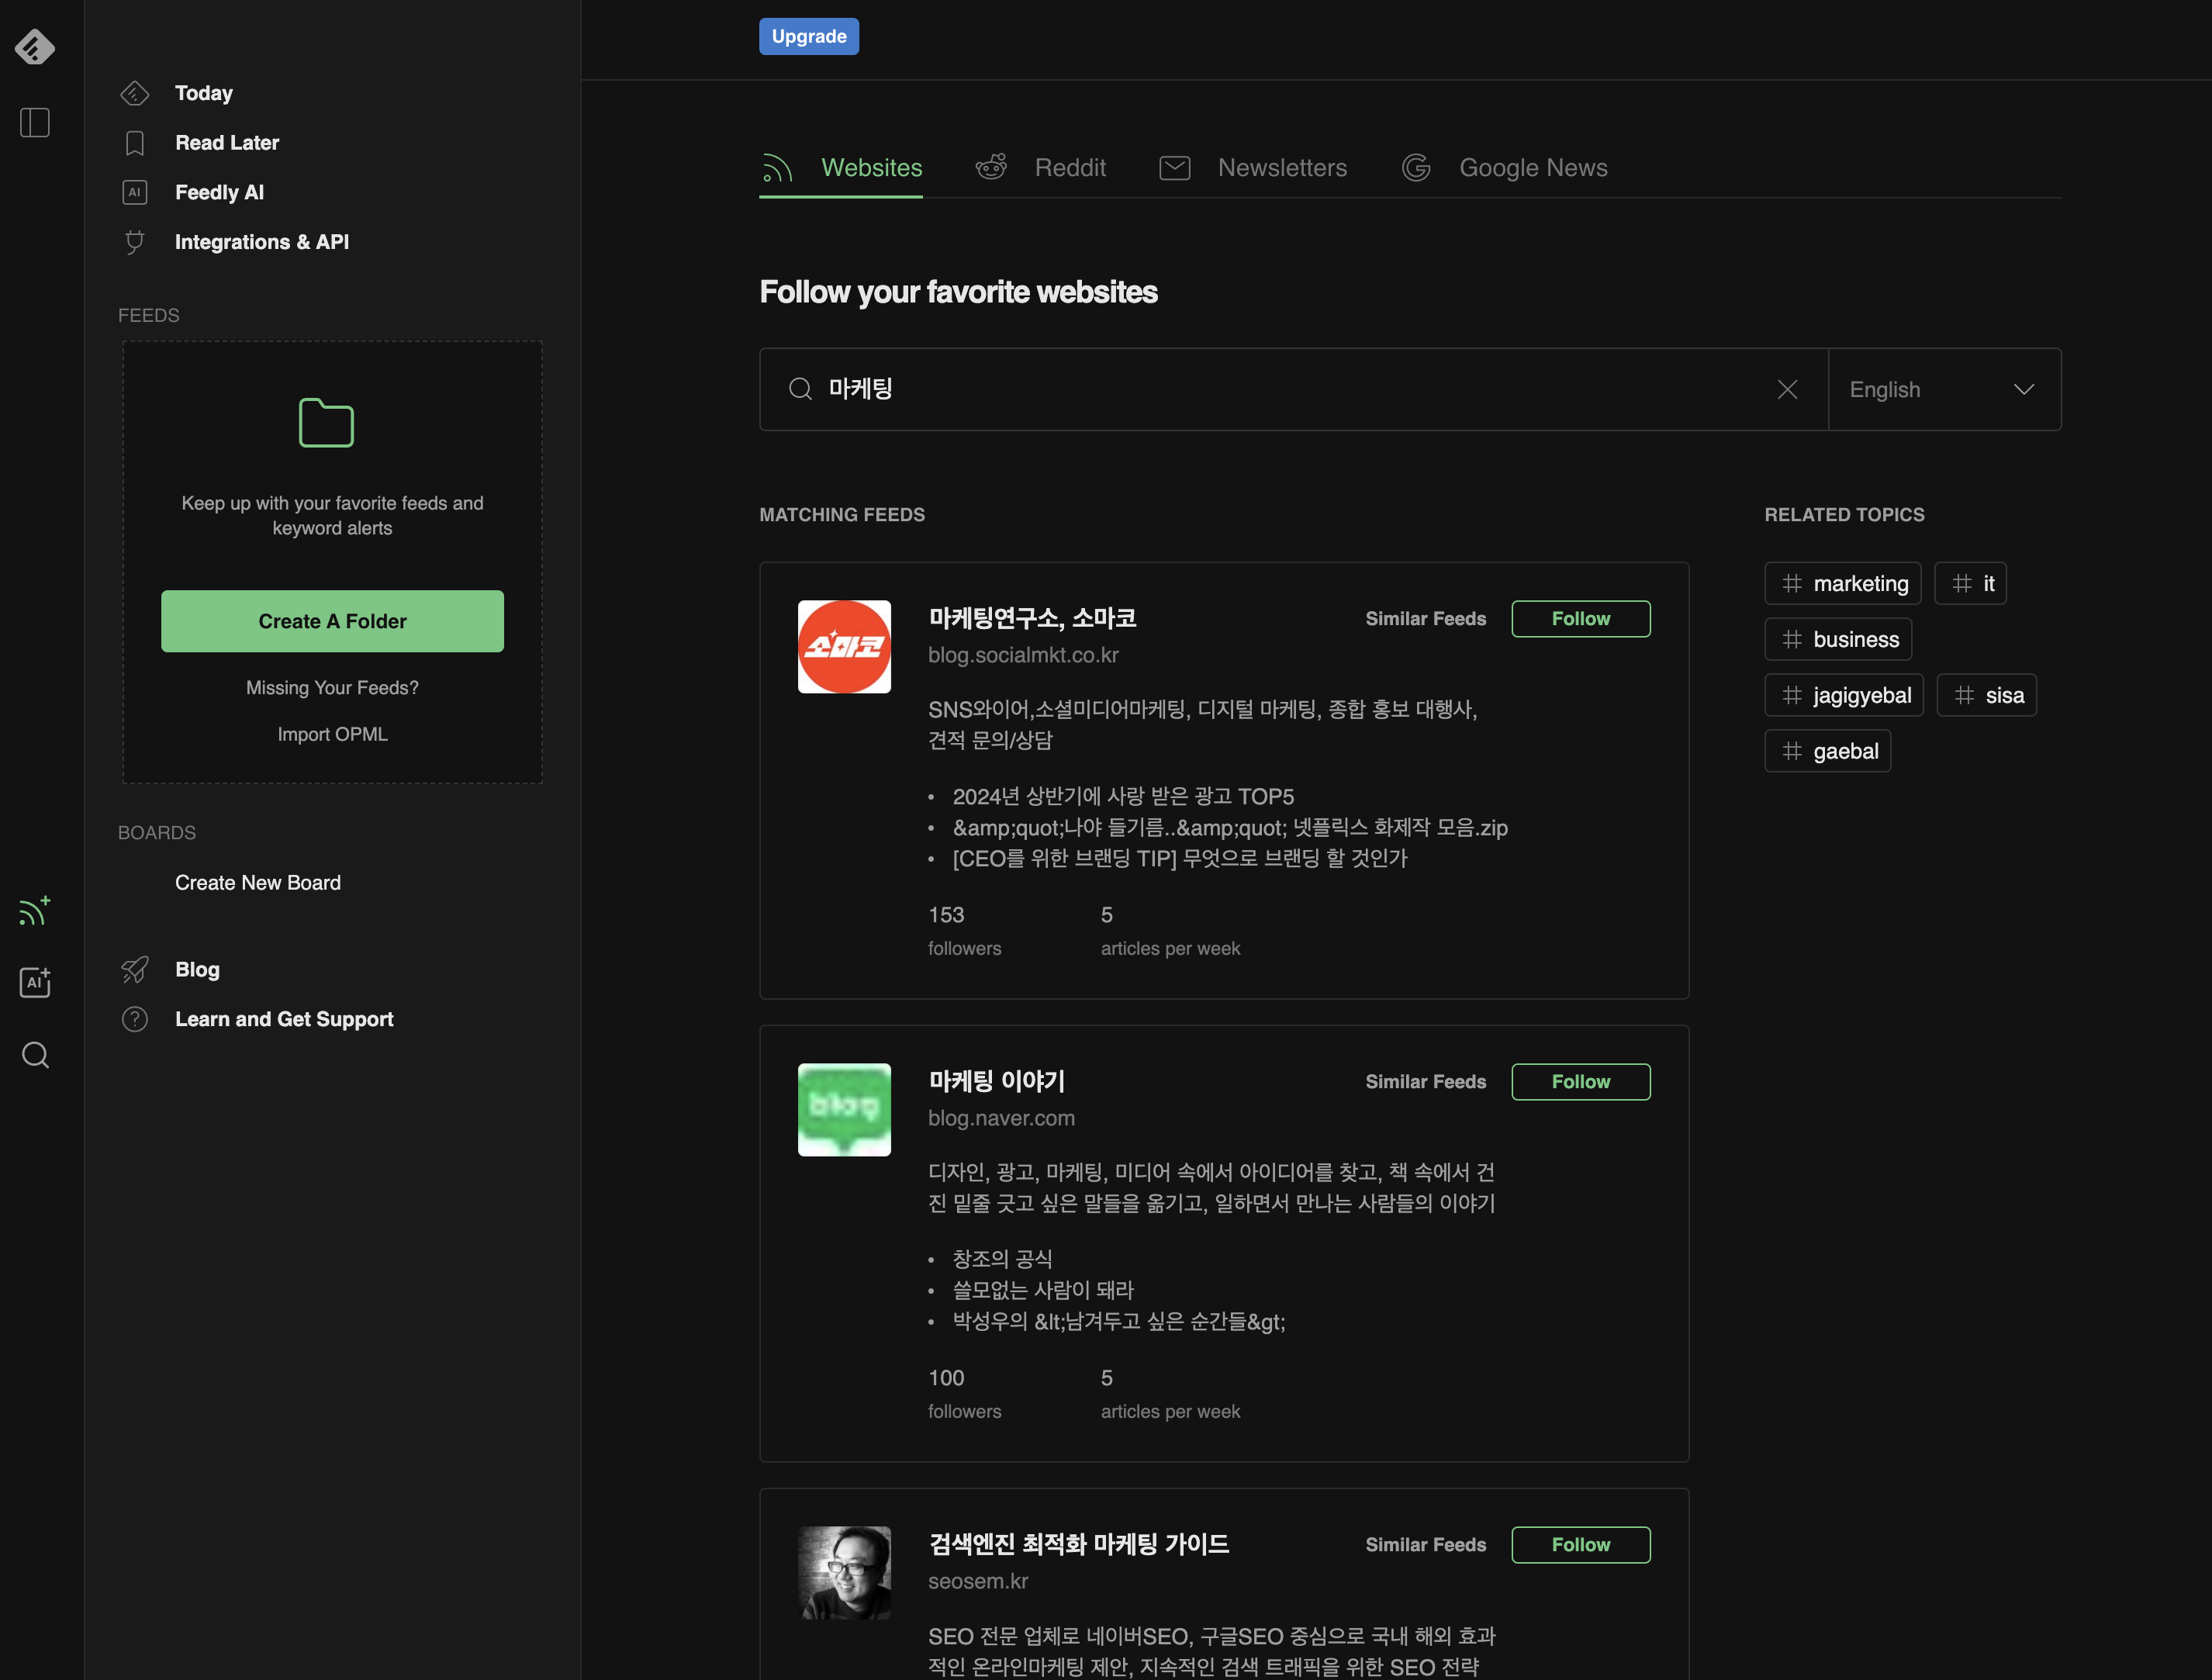Select the it related topic
Image resolution: width=2212 pixels, height=1680 pixels.
point(1971,583)
